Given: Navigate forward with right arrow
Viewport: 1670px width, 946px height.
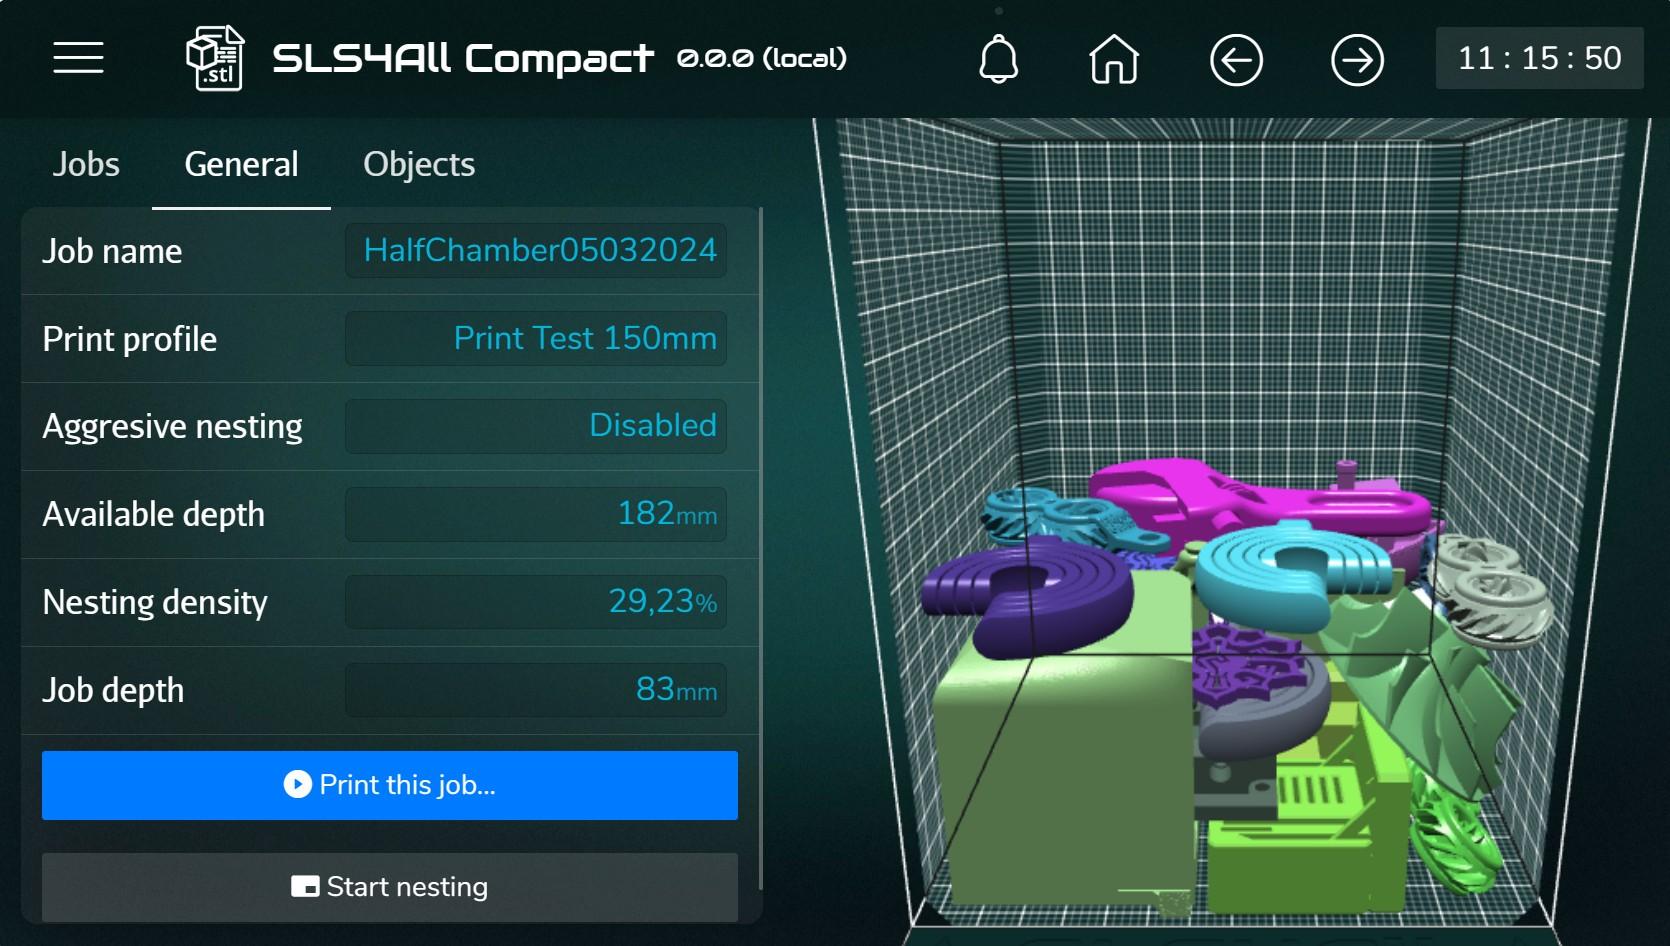Looking at the screenshot, I should tap(1357, 60).
